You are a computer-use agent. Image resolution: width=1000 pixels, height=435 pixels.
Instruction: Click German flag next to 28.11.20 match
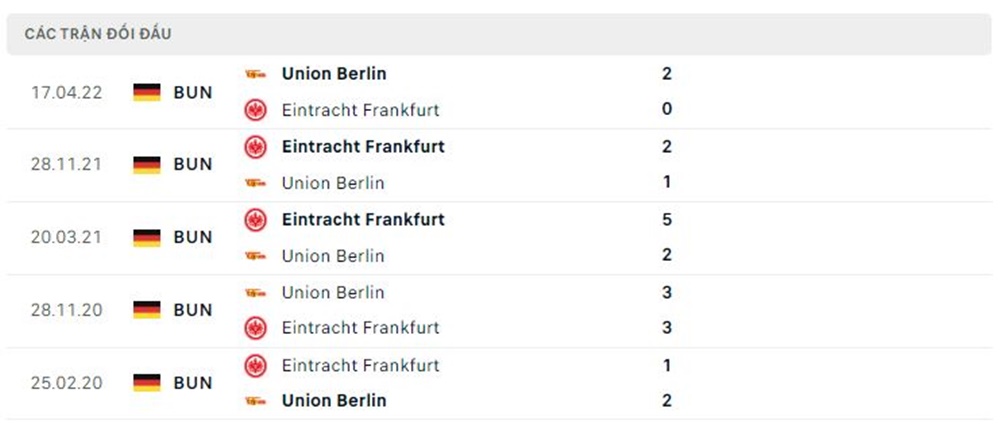147,310
